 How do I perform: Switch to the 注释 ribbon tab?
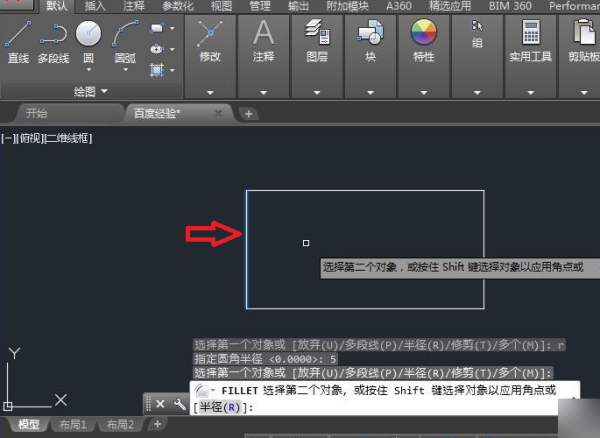coord(134,6)
